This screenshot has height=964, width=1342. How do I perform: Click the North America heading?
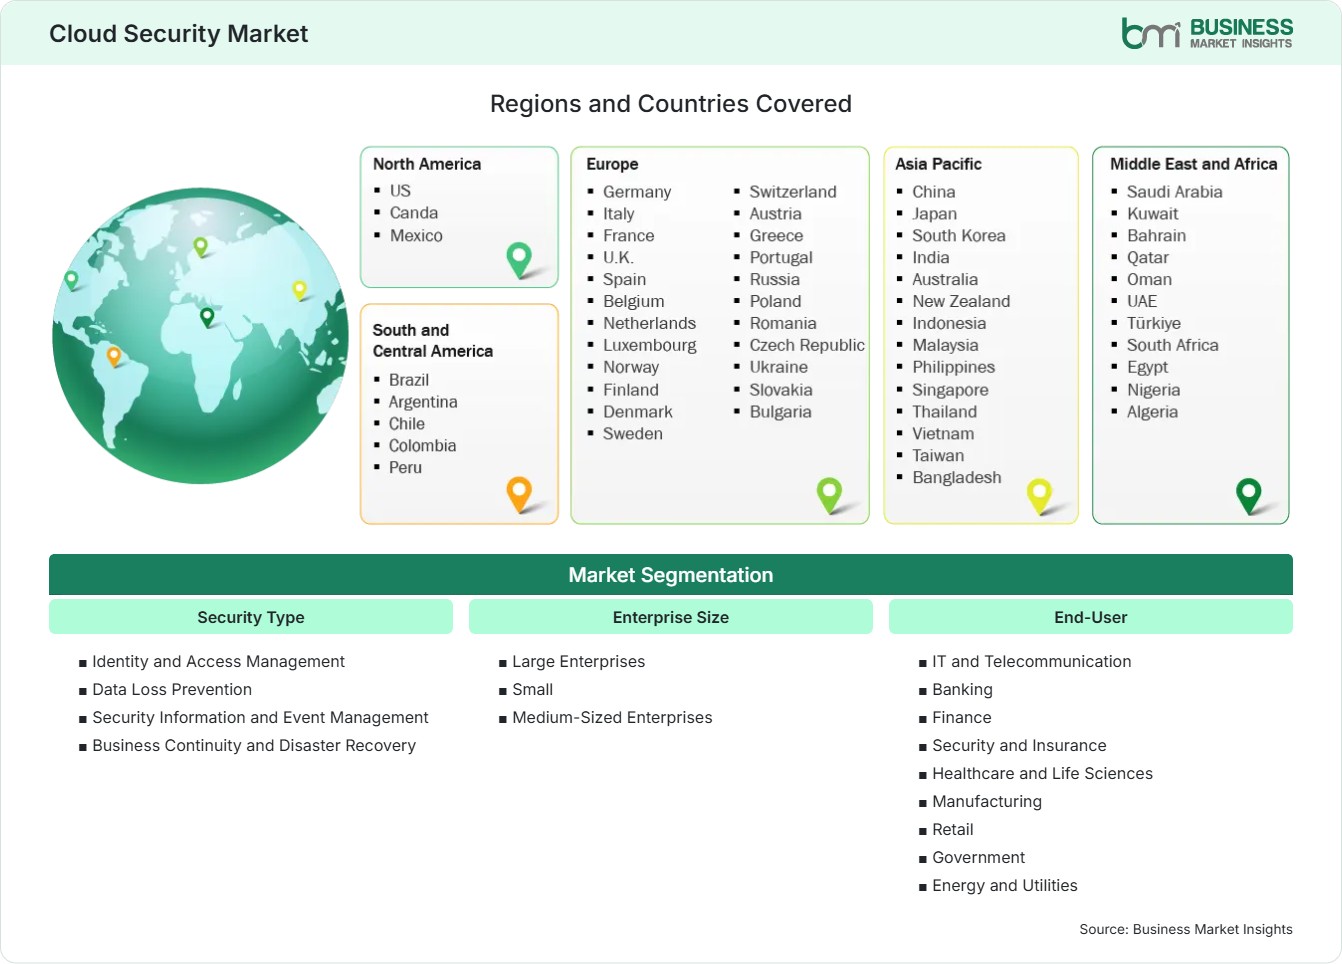[x=427, y=164]
